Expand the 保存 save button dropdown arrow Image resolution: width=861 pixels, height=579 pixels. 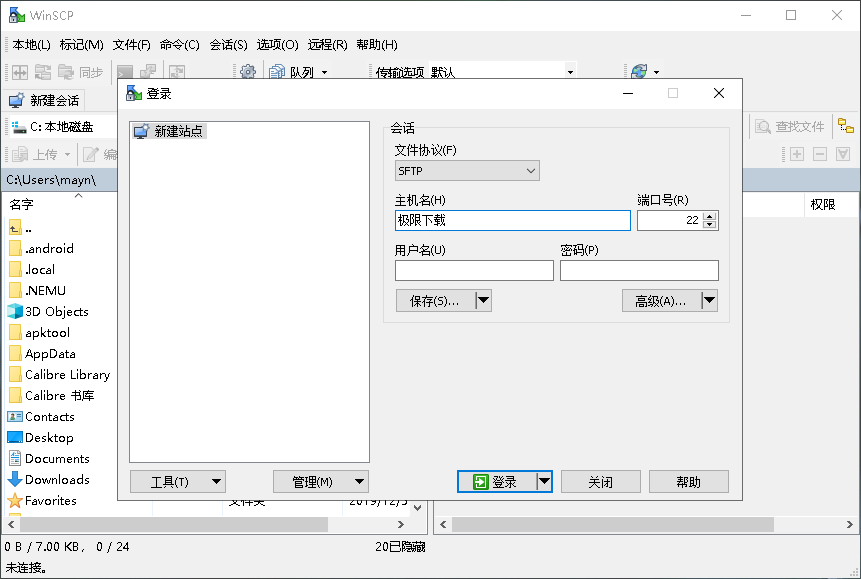483,301
